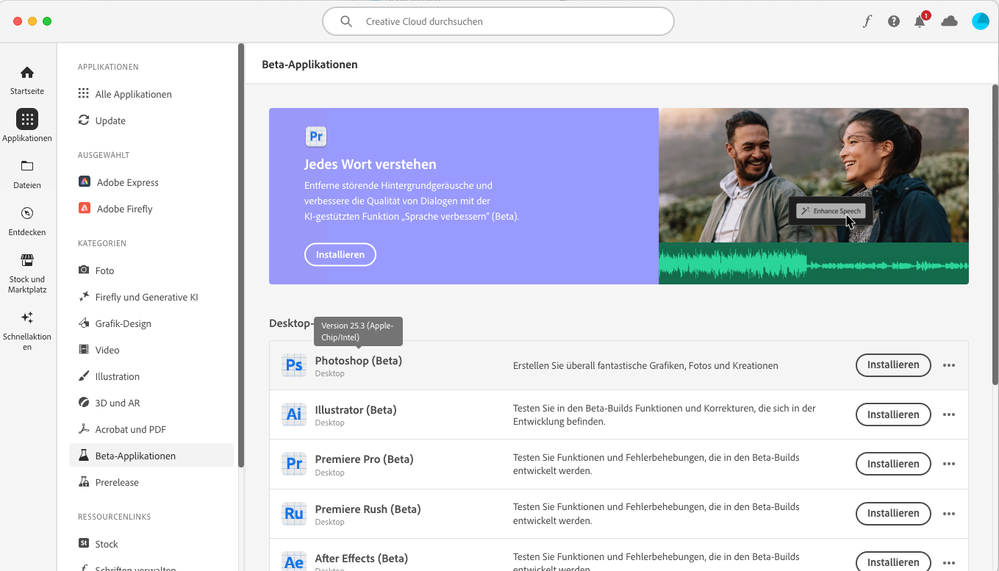Image resolution: width=999 pixels, height=571 pixels.
Task: Open the Schnellaktionen sparkle icon
Action: pyautogui.click(x=27, y=317)
